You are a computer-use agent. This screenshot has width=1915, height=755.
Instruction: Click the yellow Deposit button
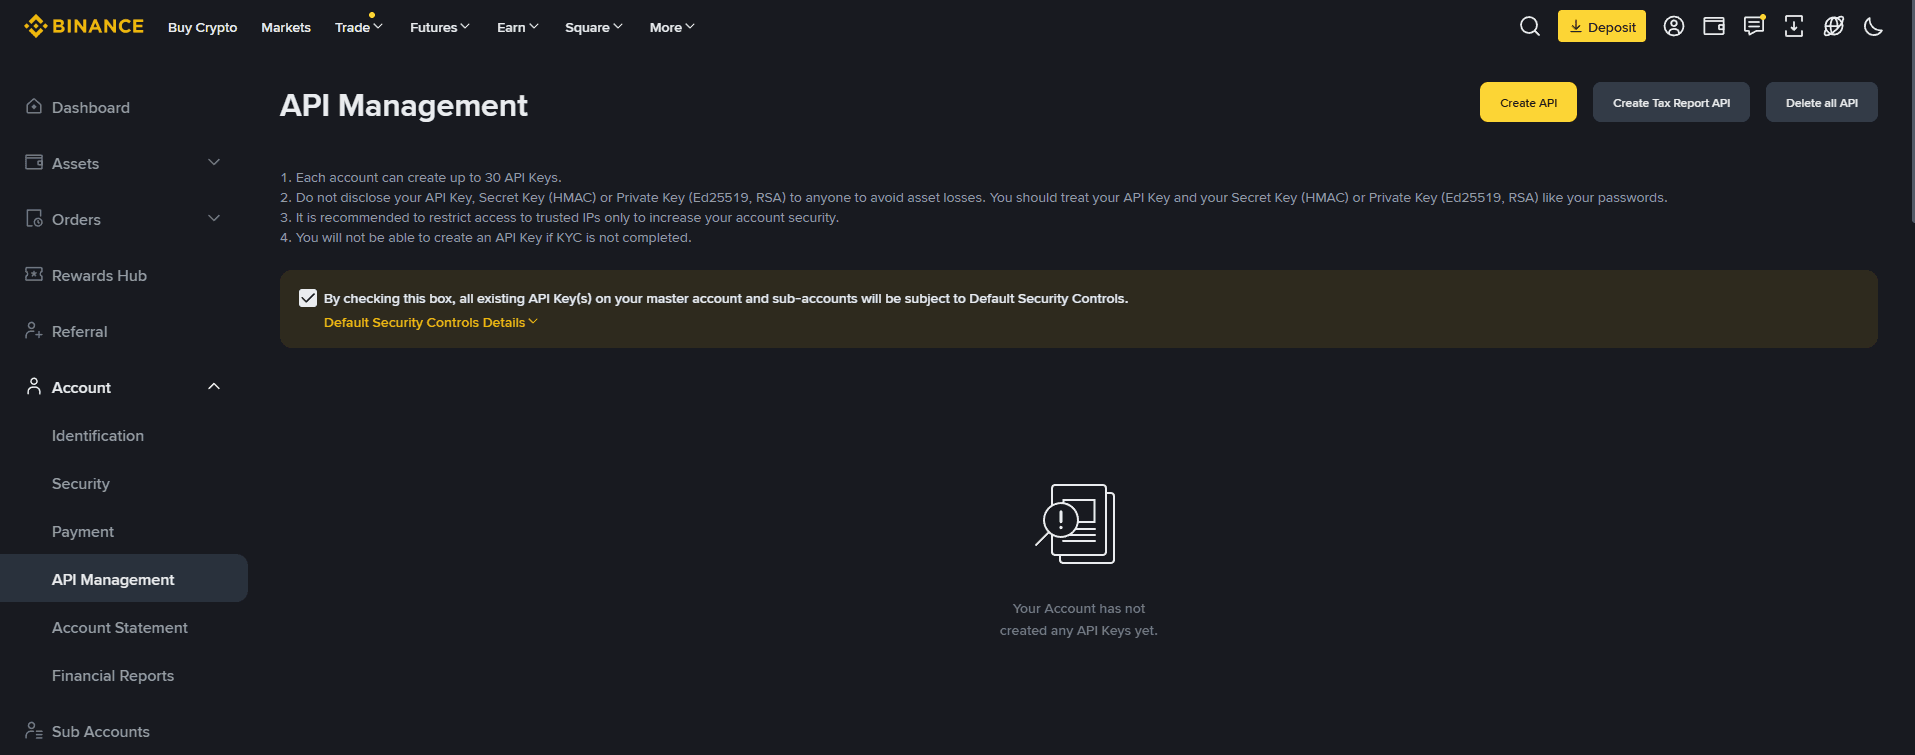coord(1602,26)
